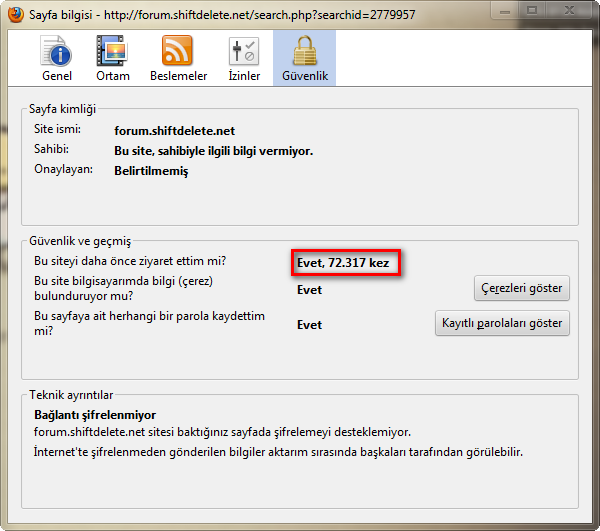The image size is (600, 531).
Task: Select the site name forum.shiftdelete.net
Action: coord(174,131)
